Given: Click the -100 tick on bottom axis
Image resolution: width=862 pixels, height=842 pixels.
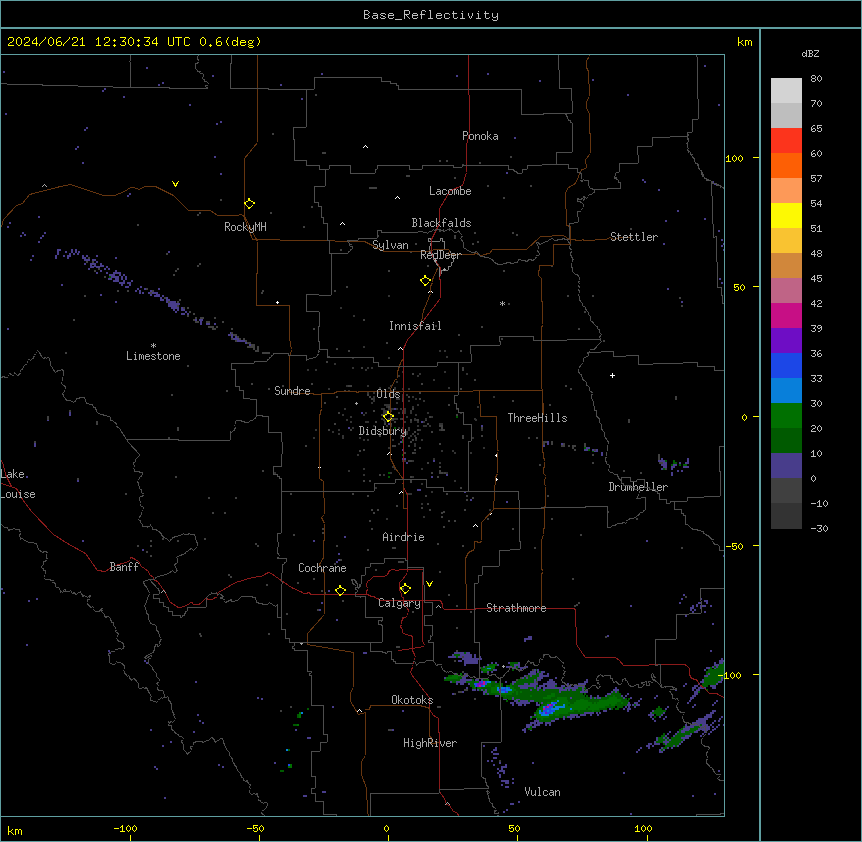Looking at the screenshot, I should pos(126,828).
